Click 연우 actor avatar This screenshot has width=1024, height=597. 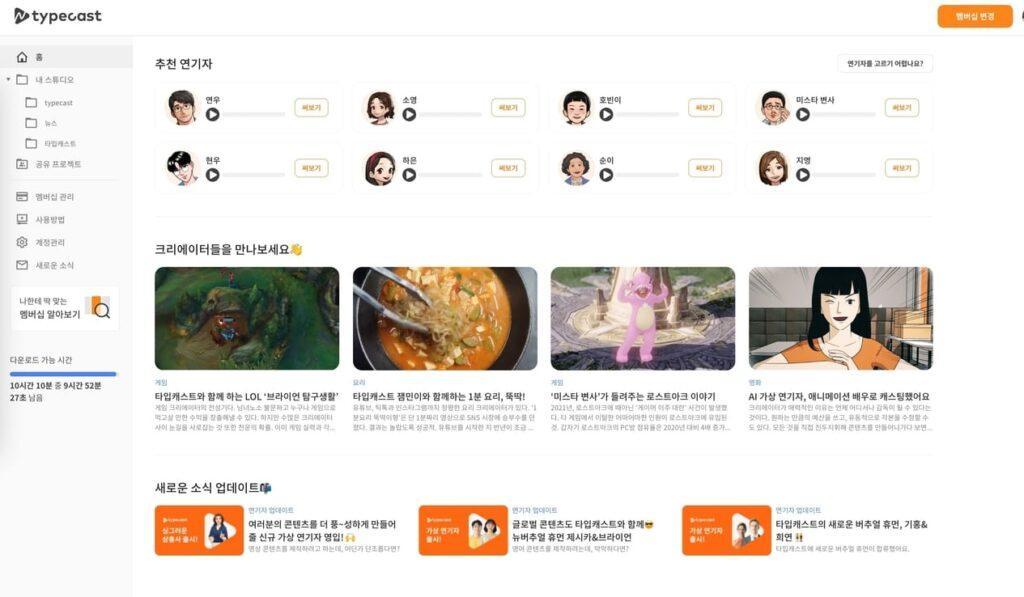coord(182,107)
